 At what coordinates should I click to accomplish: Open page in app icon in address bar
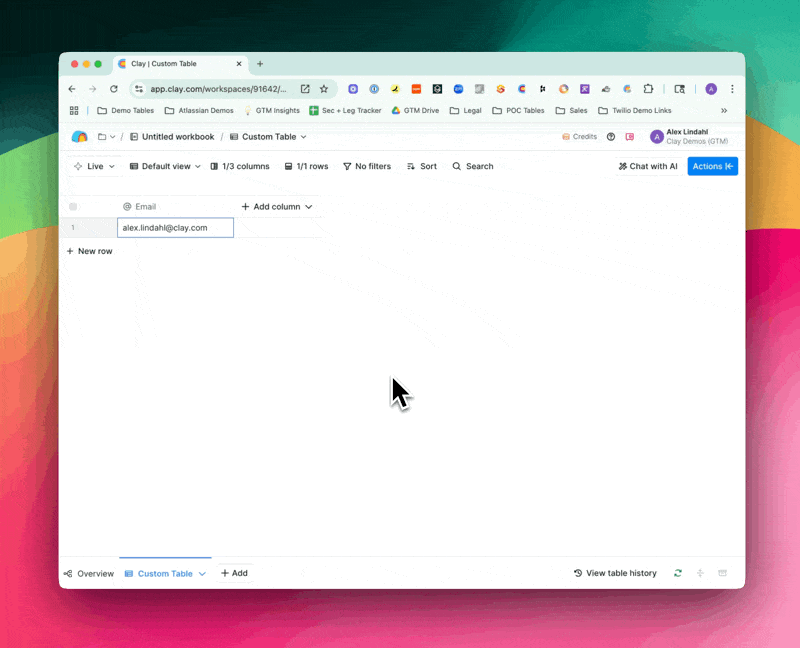point(305,89)
